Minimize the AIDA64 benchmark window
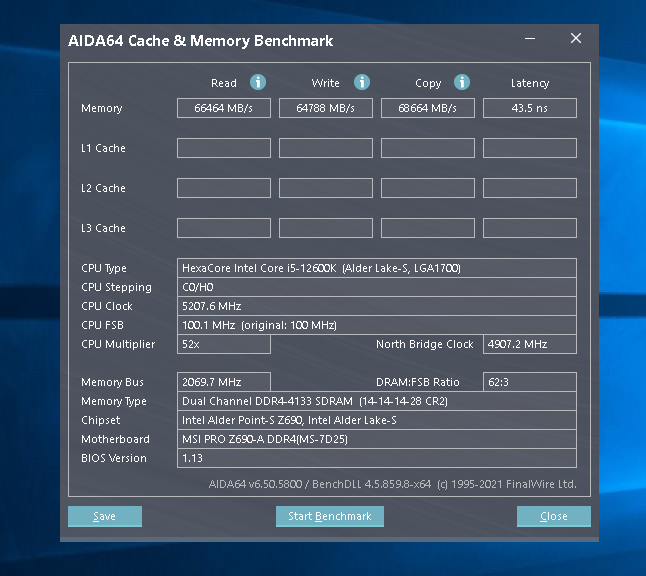This screenshot has height=576, width=646. [x=530, y=38]
